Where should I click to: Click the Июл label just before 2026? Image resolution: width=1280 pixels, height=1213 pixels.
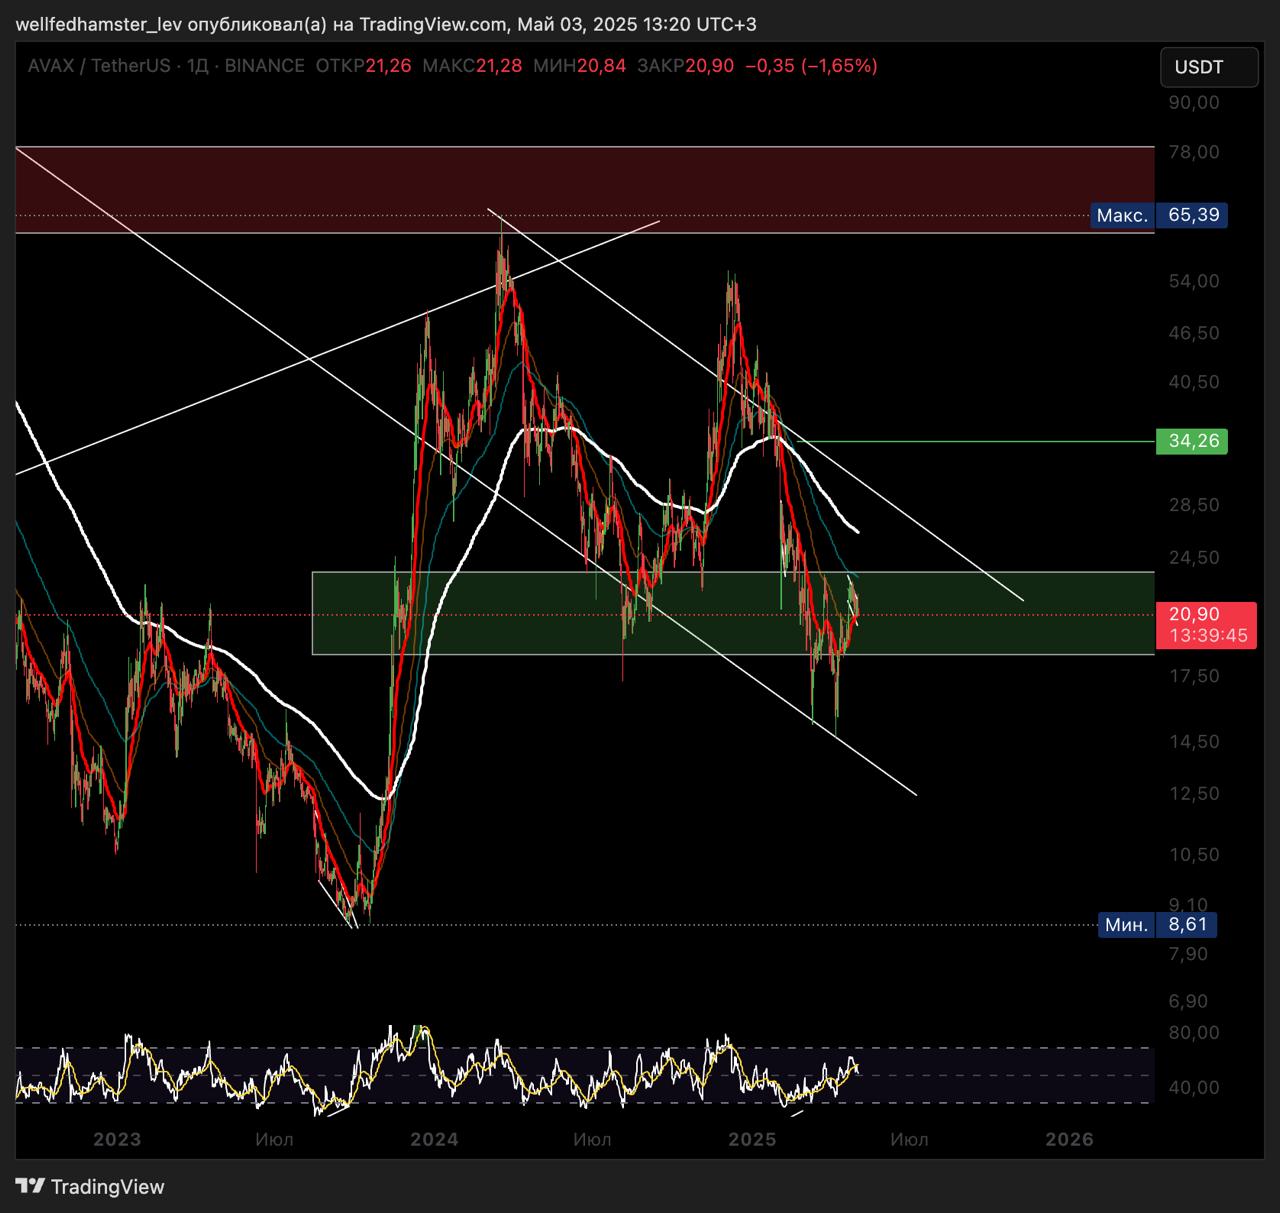pyautogui.click(x=910, y=1139)
